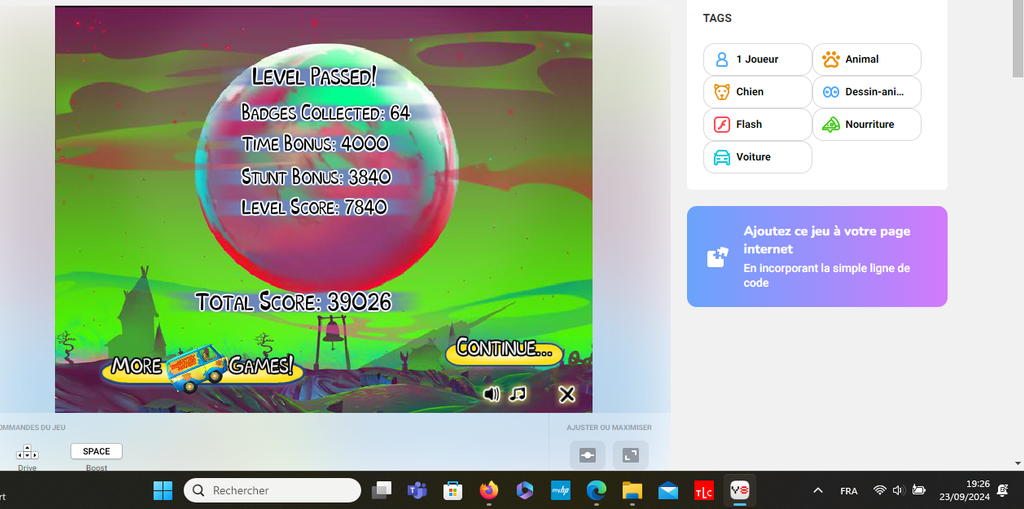Select the 1 Joueur tag
1024x509 pixels.
click(x=757, y=59)
